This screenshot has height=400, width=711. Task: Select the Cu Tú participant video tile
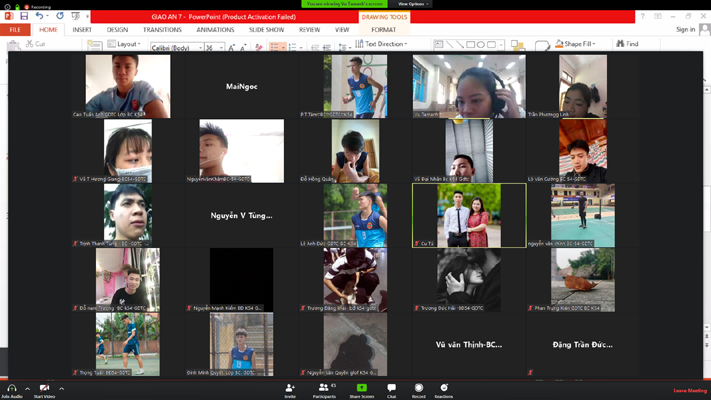pyautogui.click(x=469, y=215)
